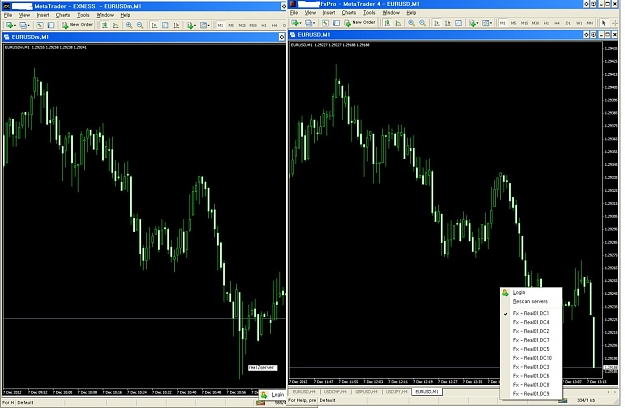Image resolution: width=625 pixels, height=408 pixels.
Task: Select D1 timeframe in FxPro window
Action: click(x=568, y=23)
